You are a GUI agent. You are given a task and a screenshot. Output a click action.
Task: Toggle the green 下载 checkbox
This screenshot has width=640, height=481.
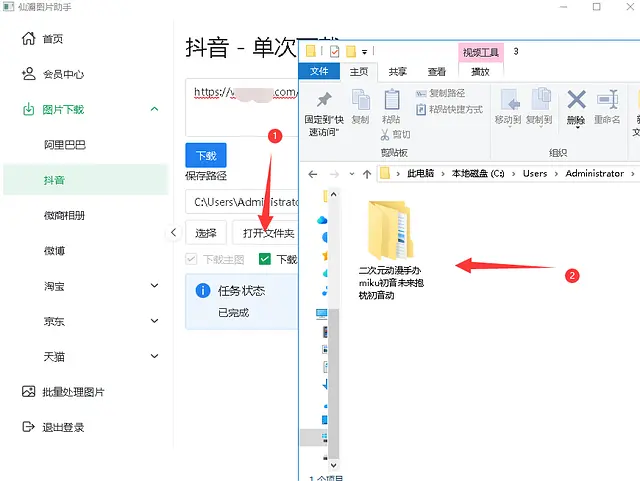(x=265, y=259)
